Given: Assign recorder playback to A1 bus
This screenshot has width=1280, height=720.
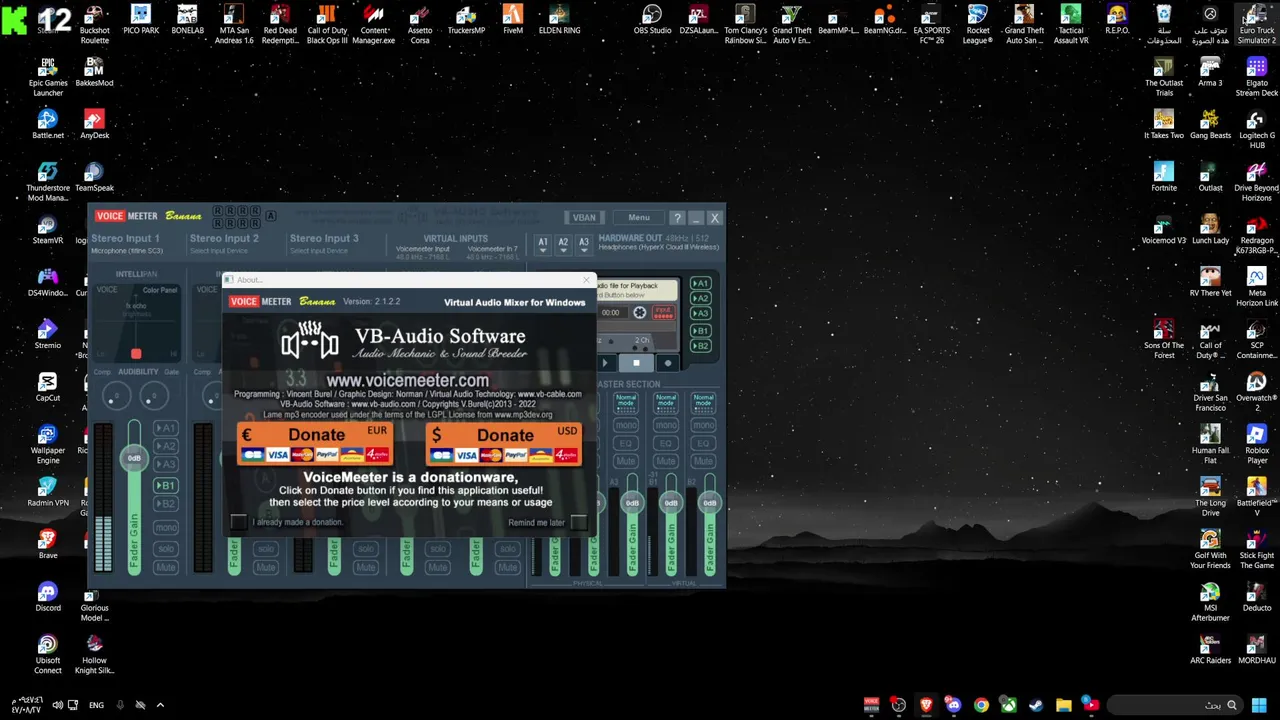Looking at the screenshot, I should pos(700,283).
